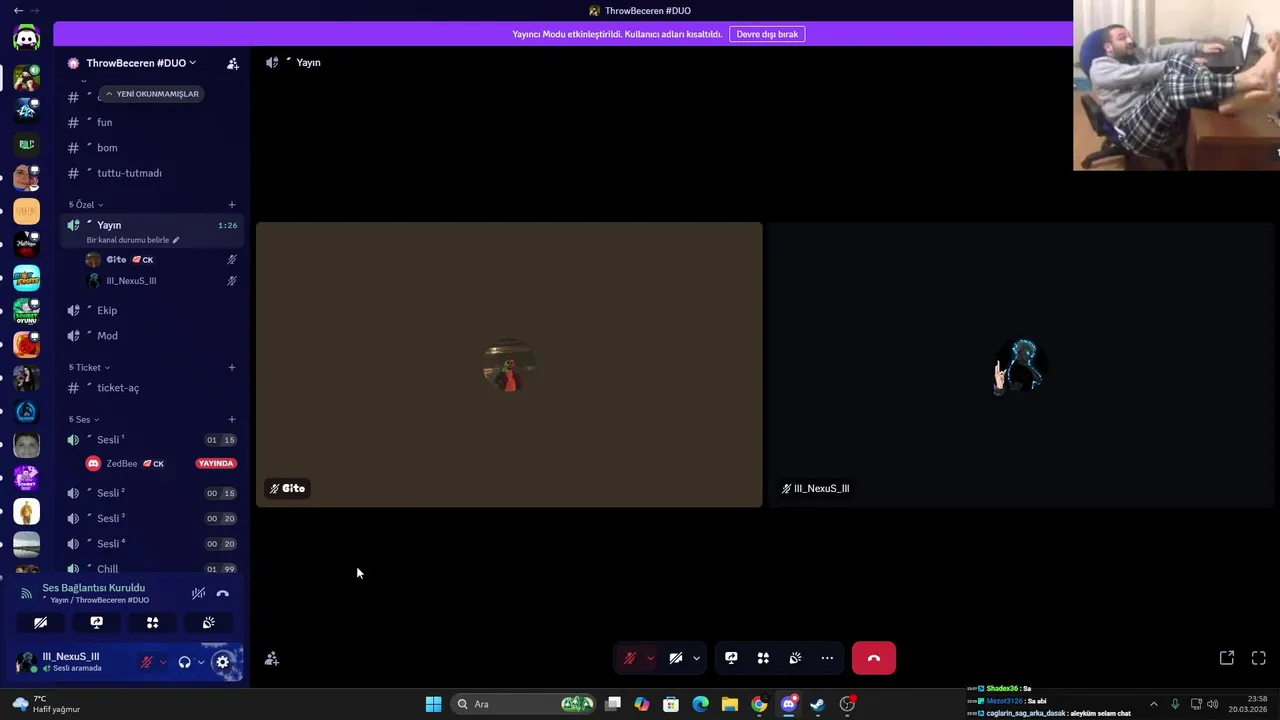Open soundboard from the call control bar
This screenshot has width=1280, height=720.
(795, 658)
